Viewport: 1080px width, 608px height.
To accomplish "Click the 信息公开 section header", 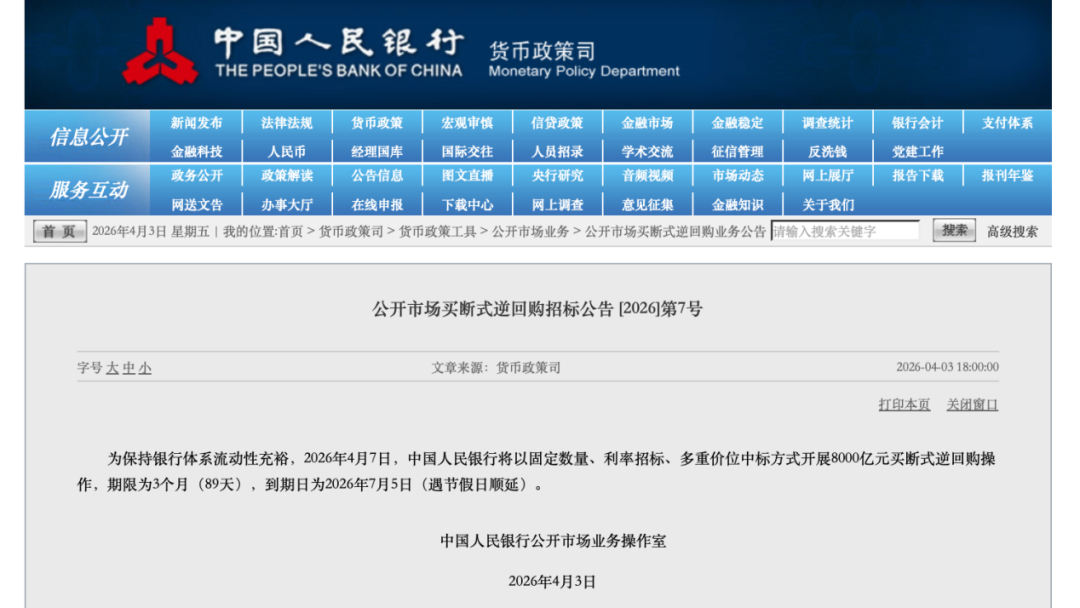I will [x=88, y=137].
